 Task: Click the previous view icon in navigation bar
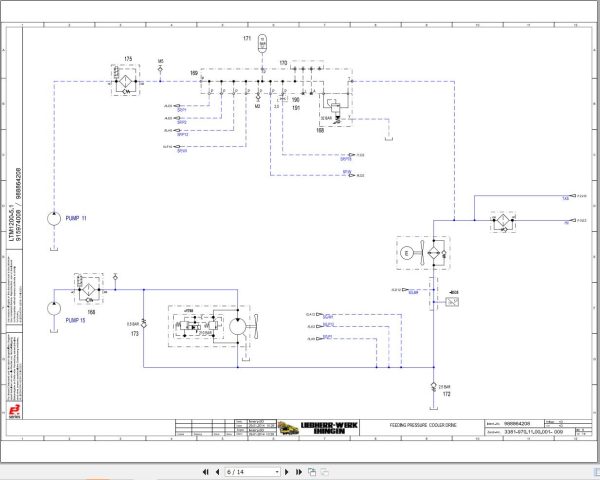[x=312, y=472]
